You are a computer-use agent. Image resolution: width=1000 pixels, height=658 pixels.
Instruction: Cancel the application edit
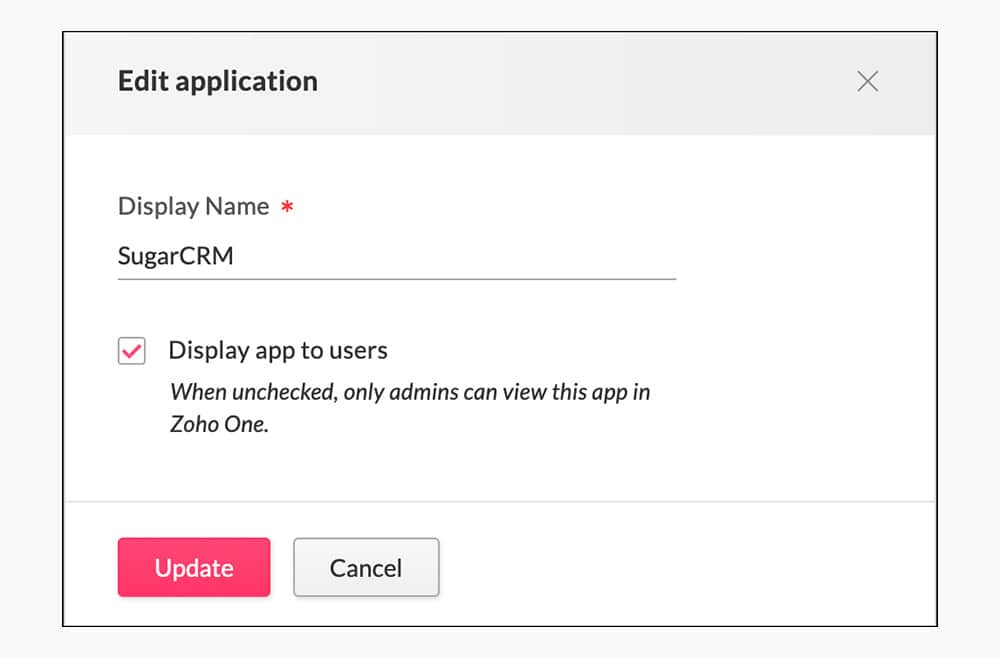coord(366,567)
